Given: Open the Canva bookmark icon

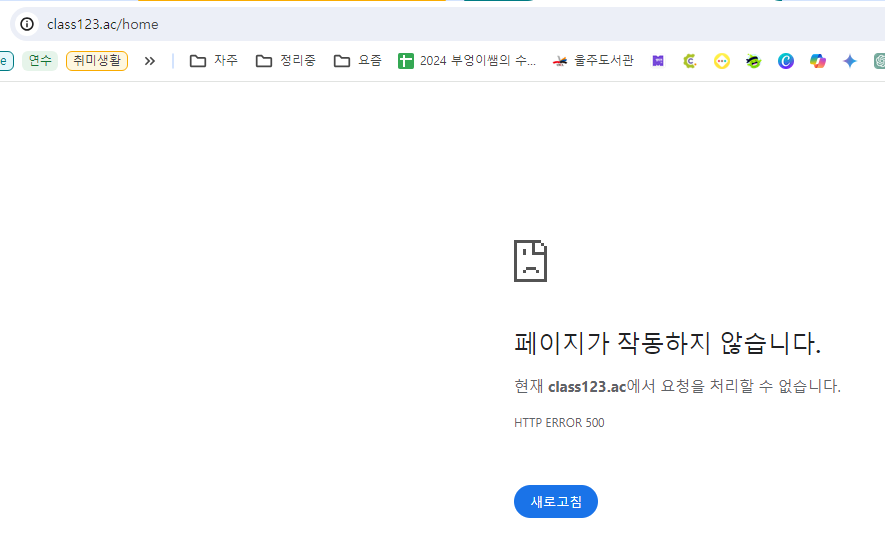Looking at the screenshot, I should pyautogui.click(x=786, y=61).
